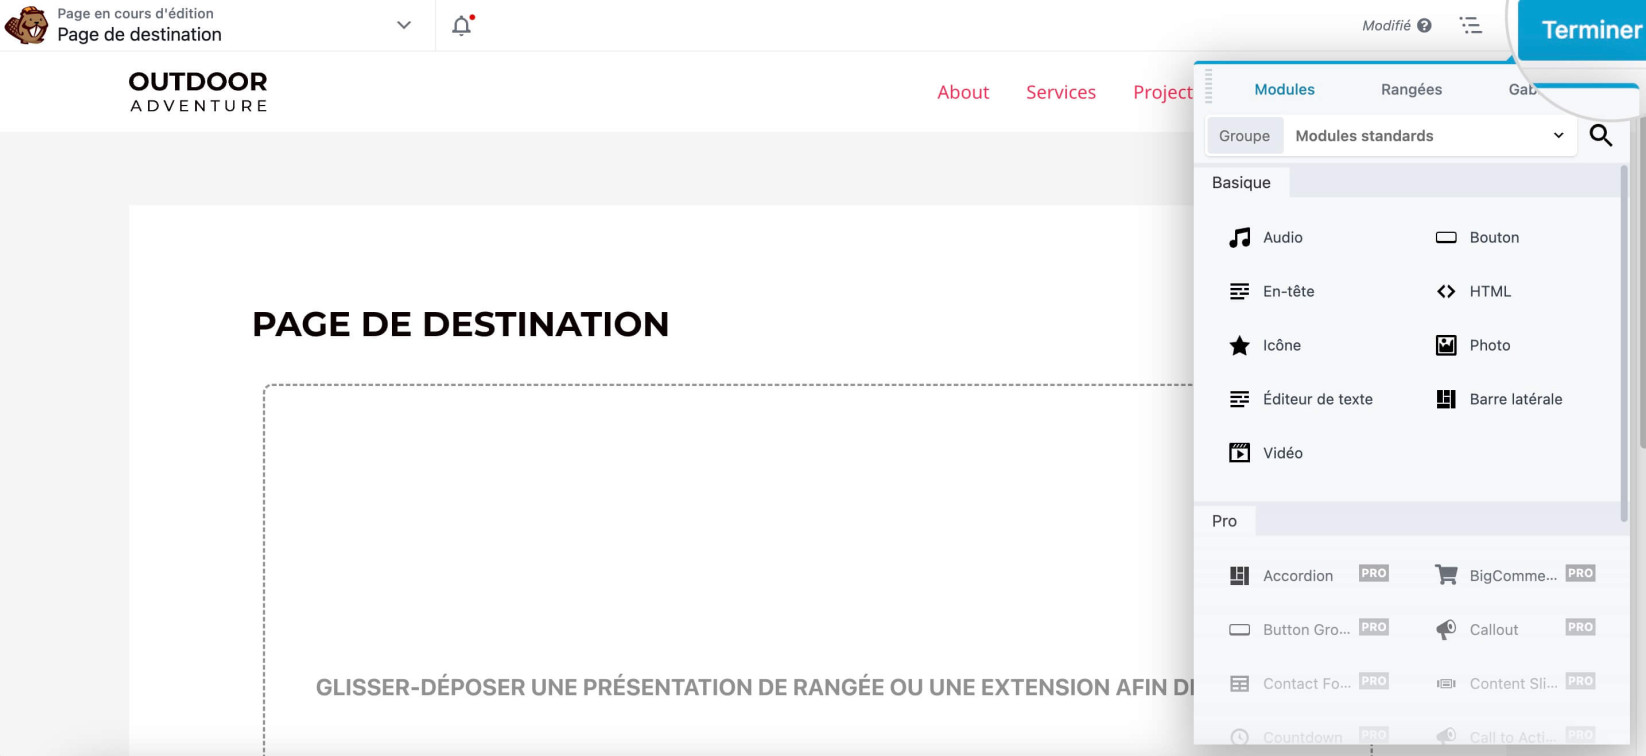The height and width of the screenshot is (756, 1646).
Task: Click the Basique section label
Action: pos(1241,182)
